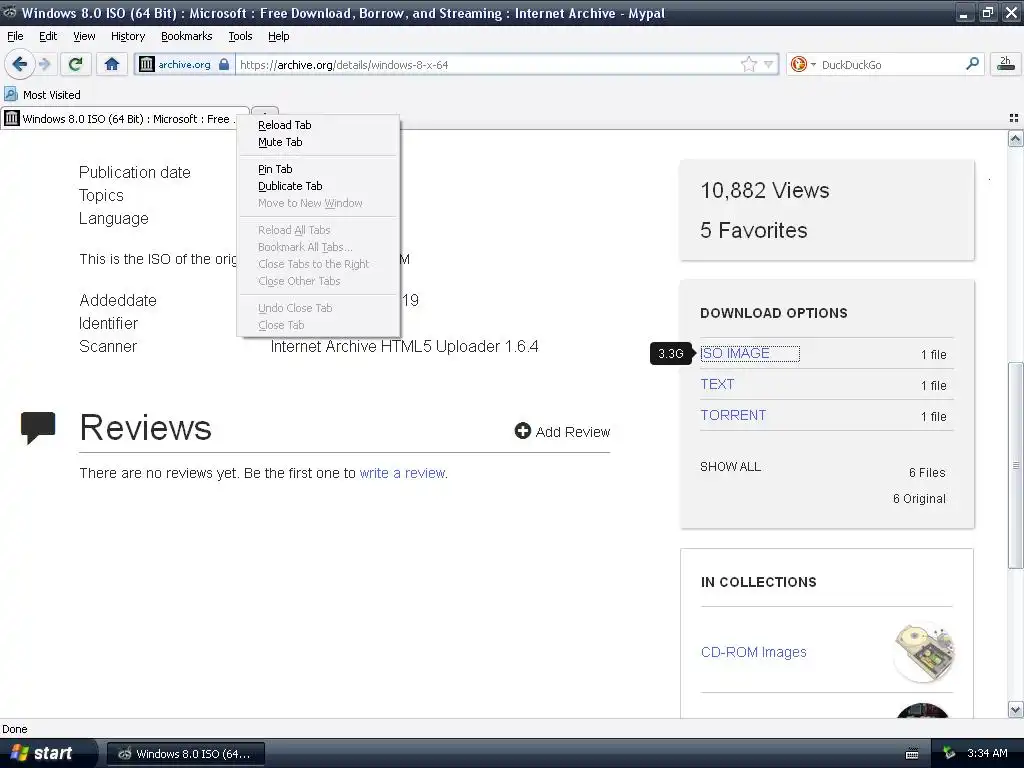Image resolution: width=1024 pixels, height=768 pixels.
Task: Click the scrollbar up arrow
Action: 1015,138
